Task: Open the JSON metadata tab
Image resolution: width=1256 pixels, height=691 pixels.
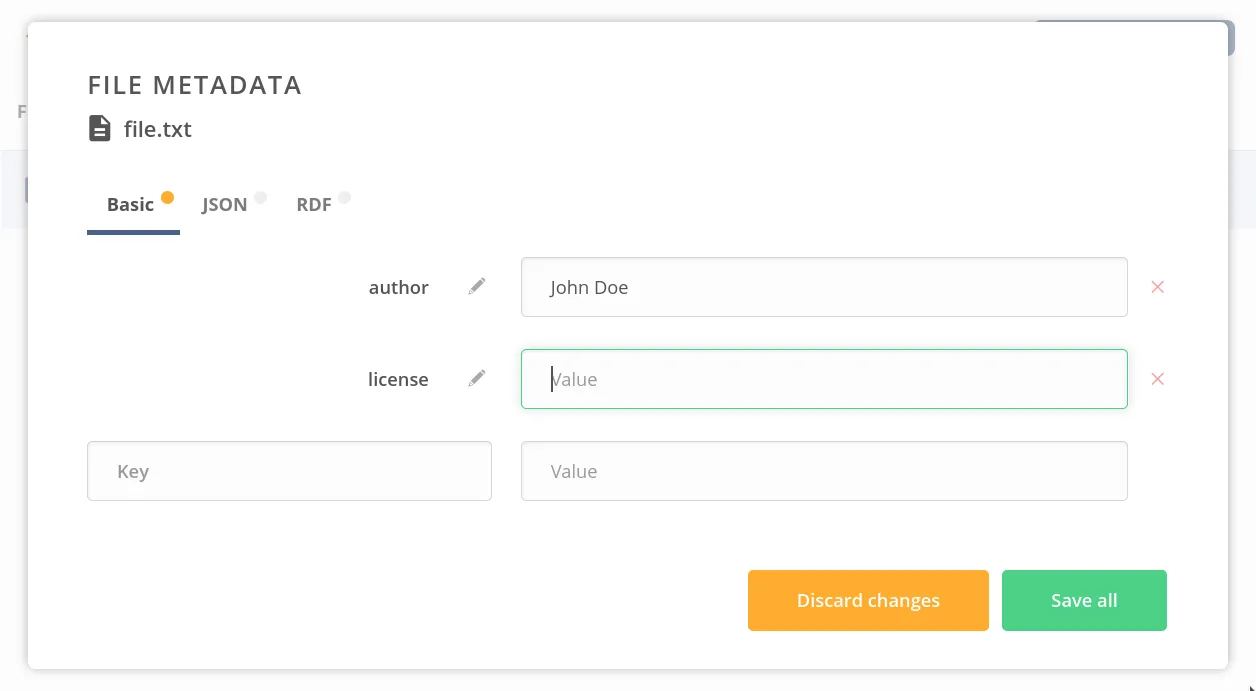Action: click(x=224, y=205)
